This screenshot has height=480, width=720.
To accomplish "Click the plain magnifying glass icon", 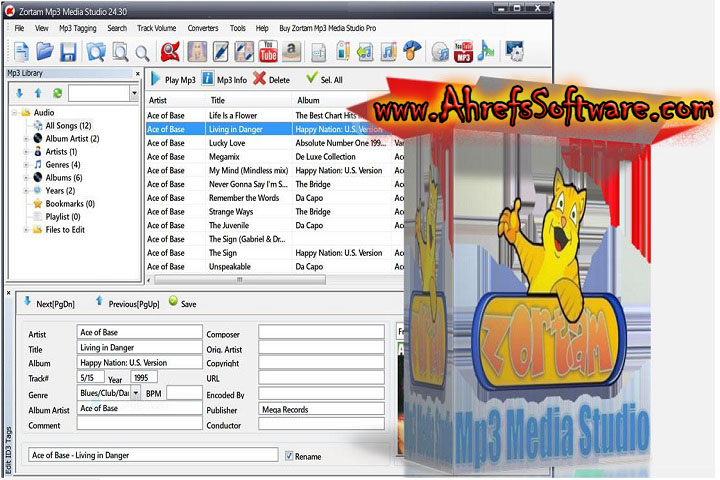I will click(142, 53).
